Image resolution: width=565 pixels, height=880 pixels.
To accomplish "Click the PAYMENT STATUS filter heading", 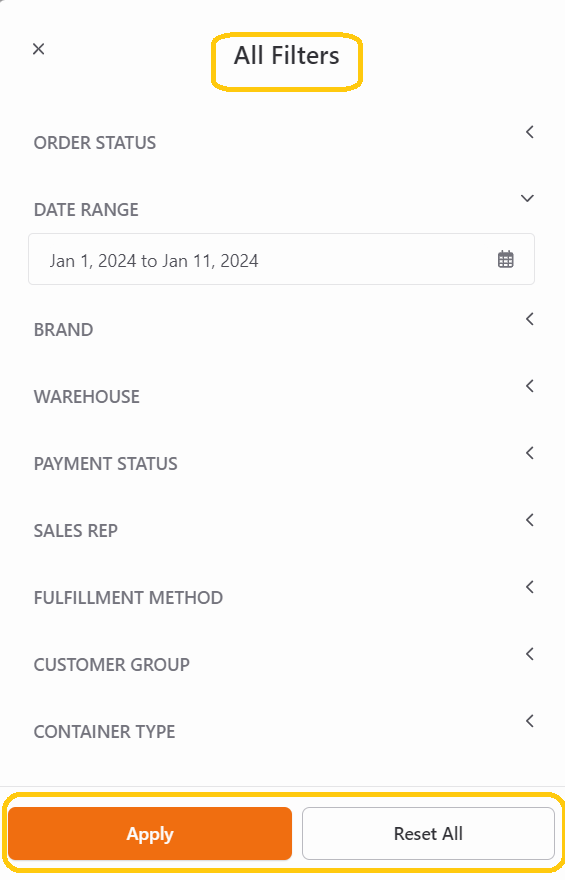I will [x=105, y=464].
